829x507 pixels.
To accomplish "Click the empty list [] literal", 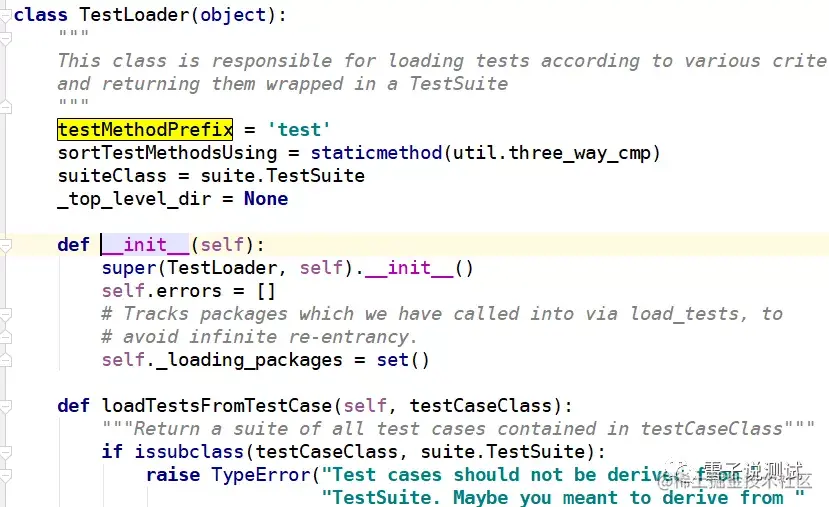I will point(266,291).
